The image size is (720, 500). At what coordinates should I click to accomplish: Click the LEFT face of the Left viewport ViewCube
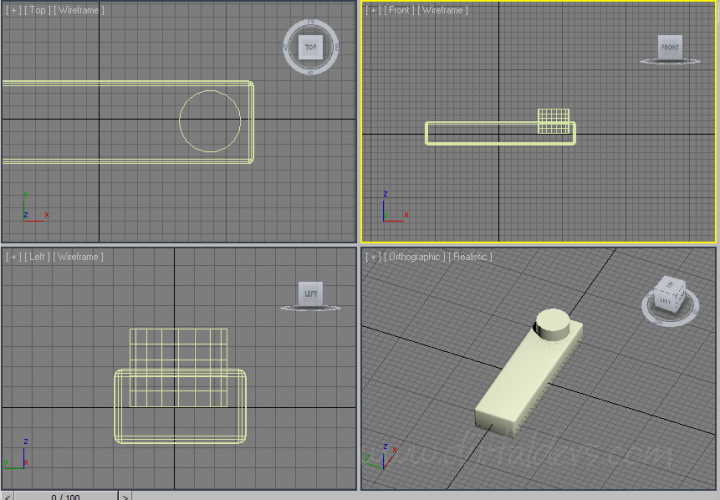tap(310, 293)
